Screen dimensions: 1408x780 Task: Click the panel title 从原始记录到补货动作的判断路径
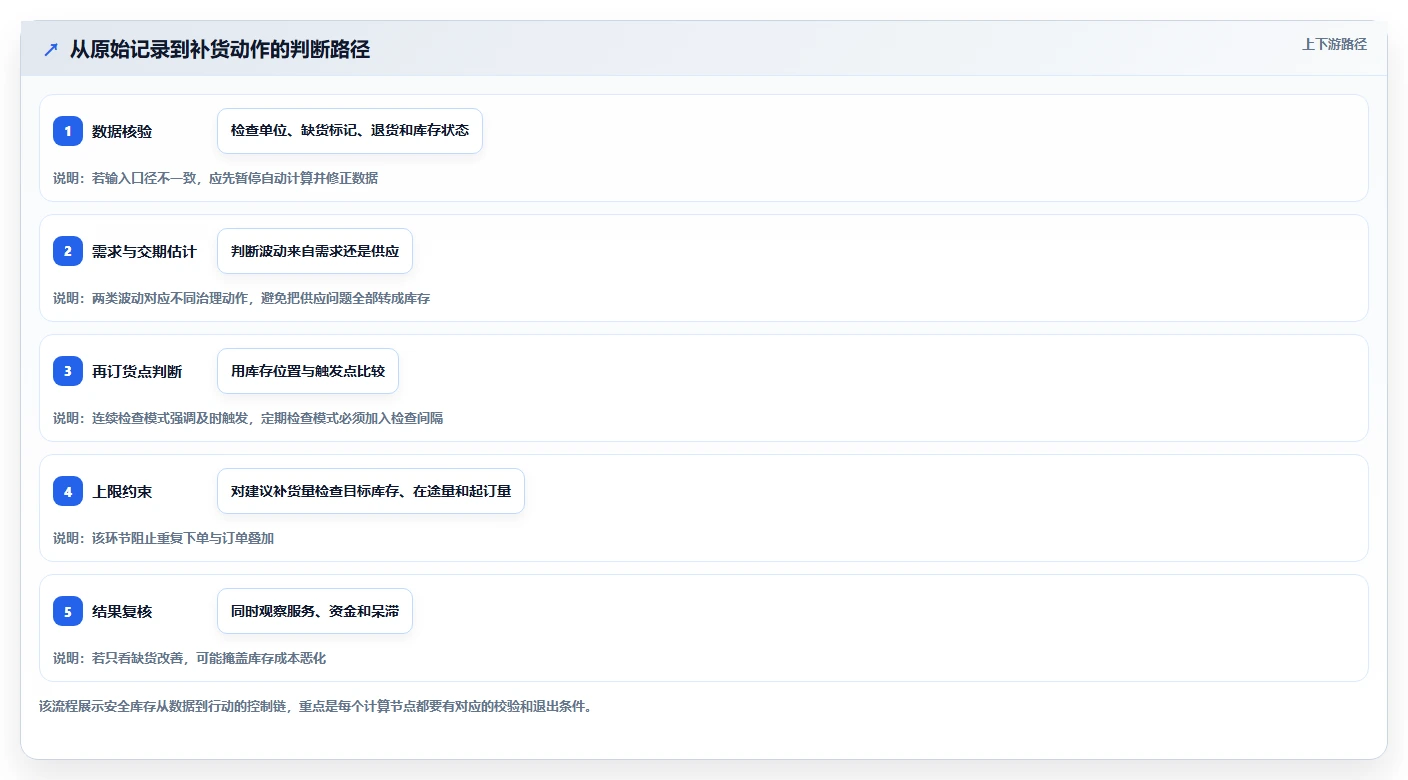220,49
